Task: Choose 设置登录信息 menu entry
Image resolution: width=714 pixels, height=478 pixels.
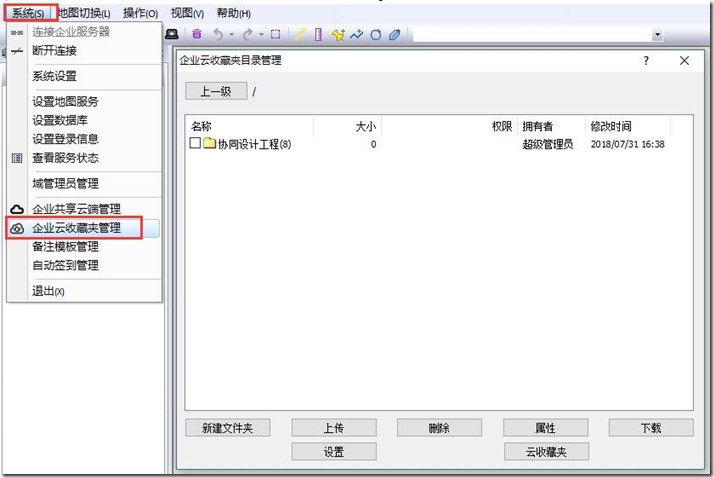Action: (84, 139)
